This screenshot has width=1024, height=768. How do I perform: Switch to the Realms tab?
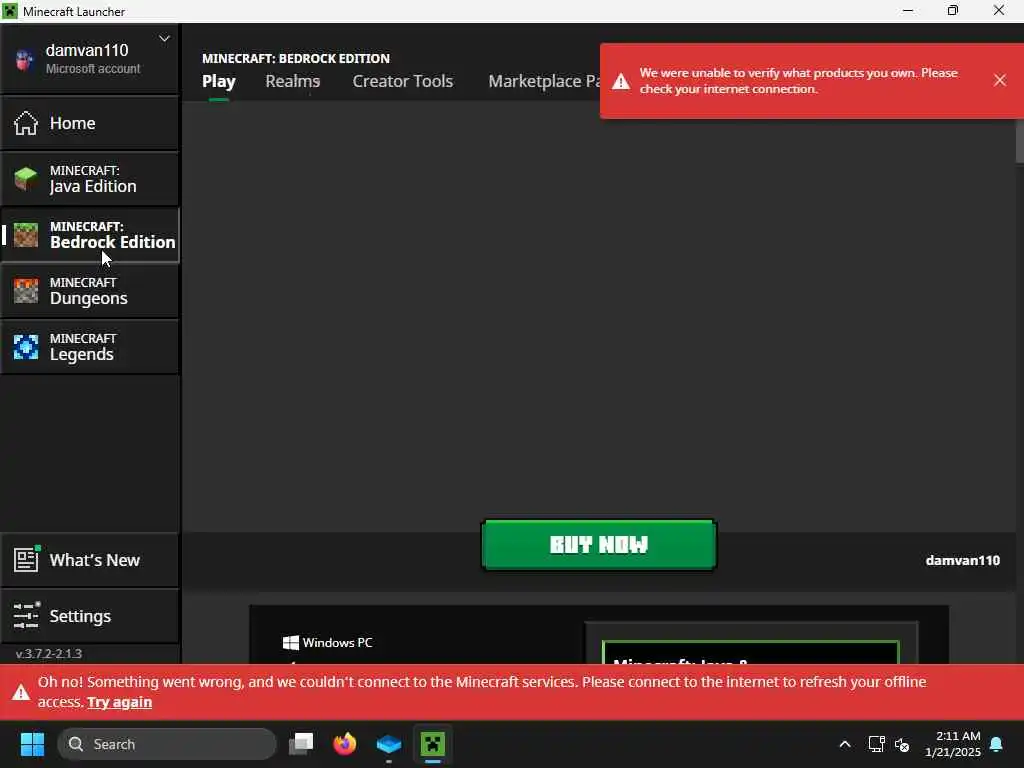tap(293, 81)
